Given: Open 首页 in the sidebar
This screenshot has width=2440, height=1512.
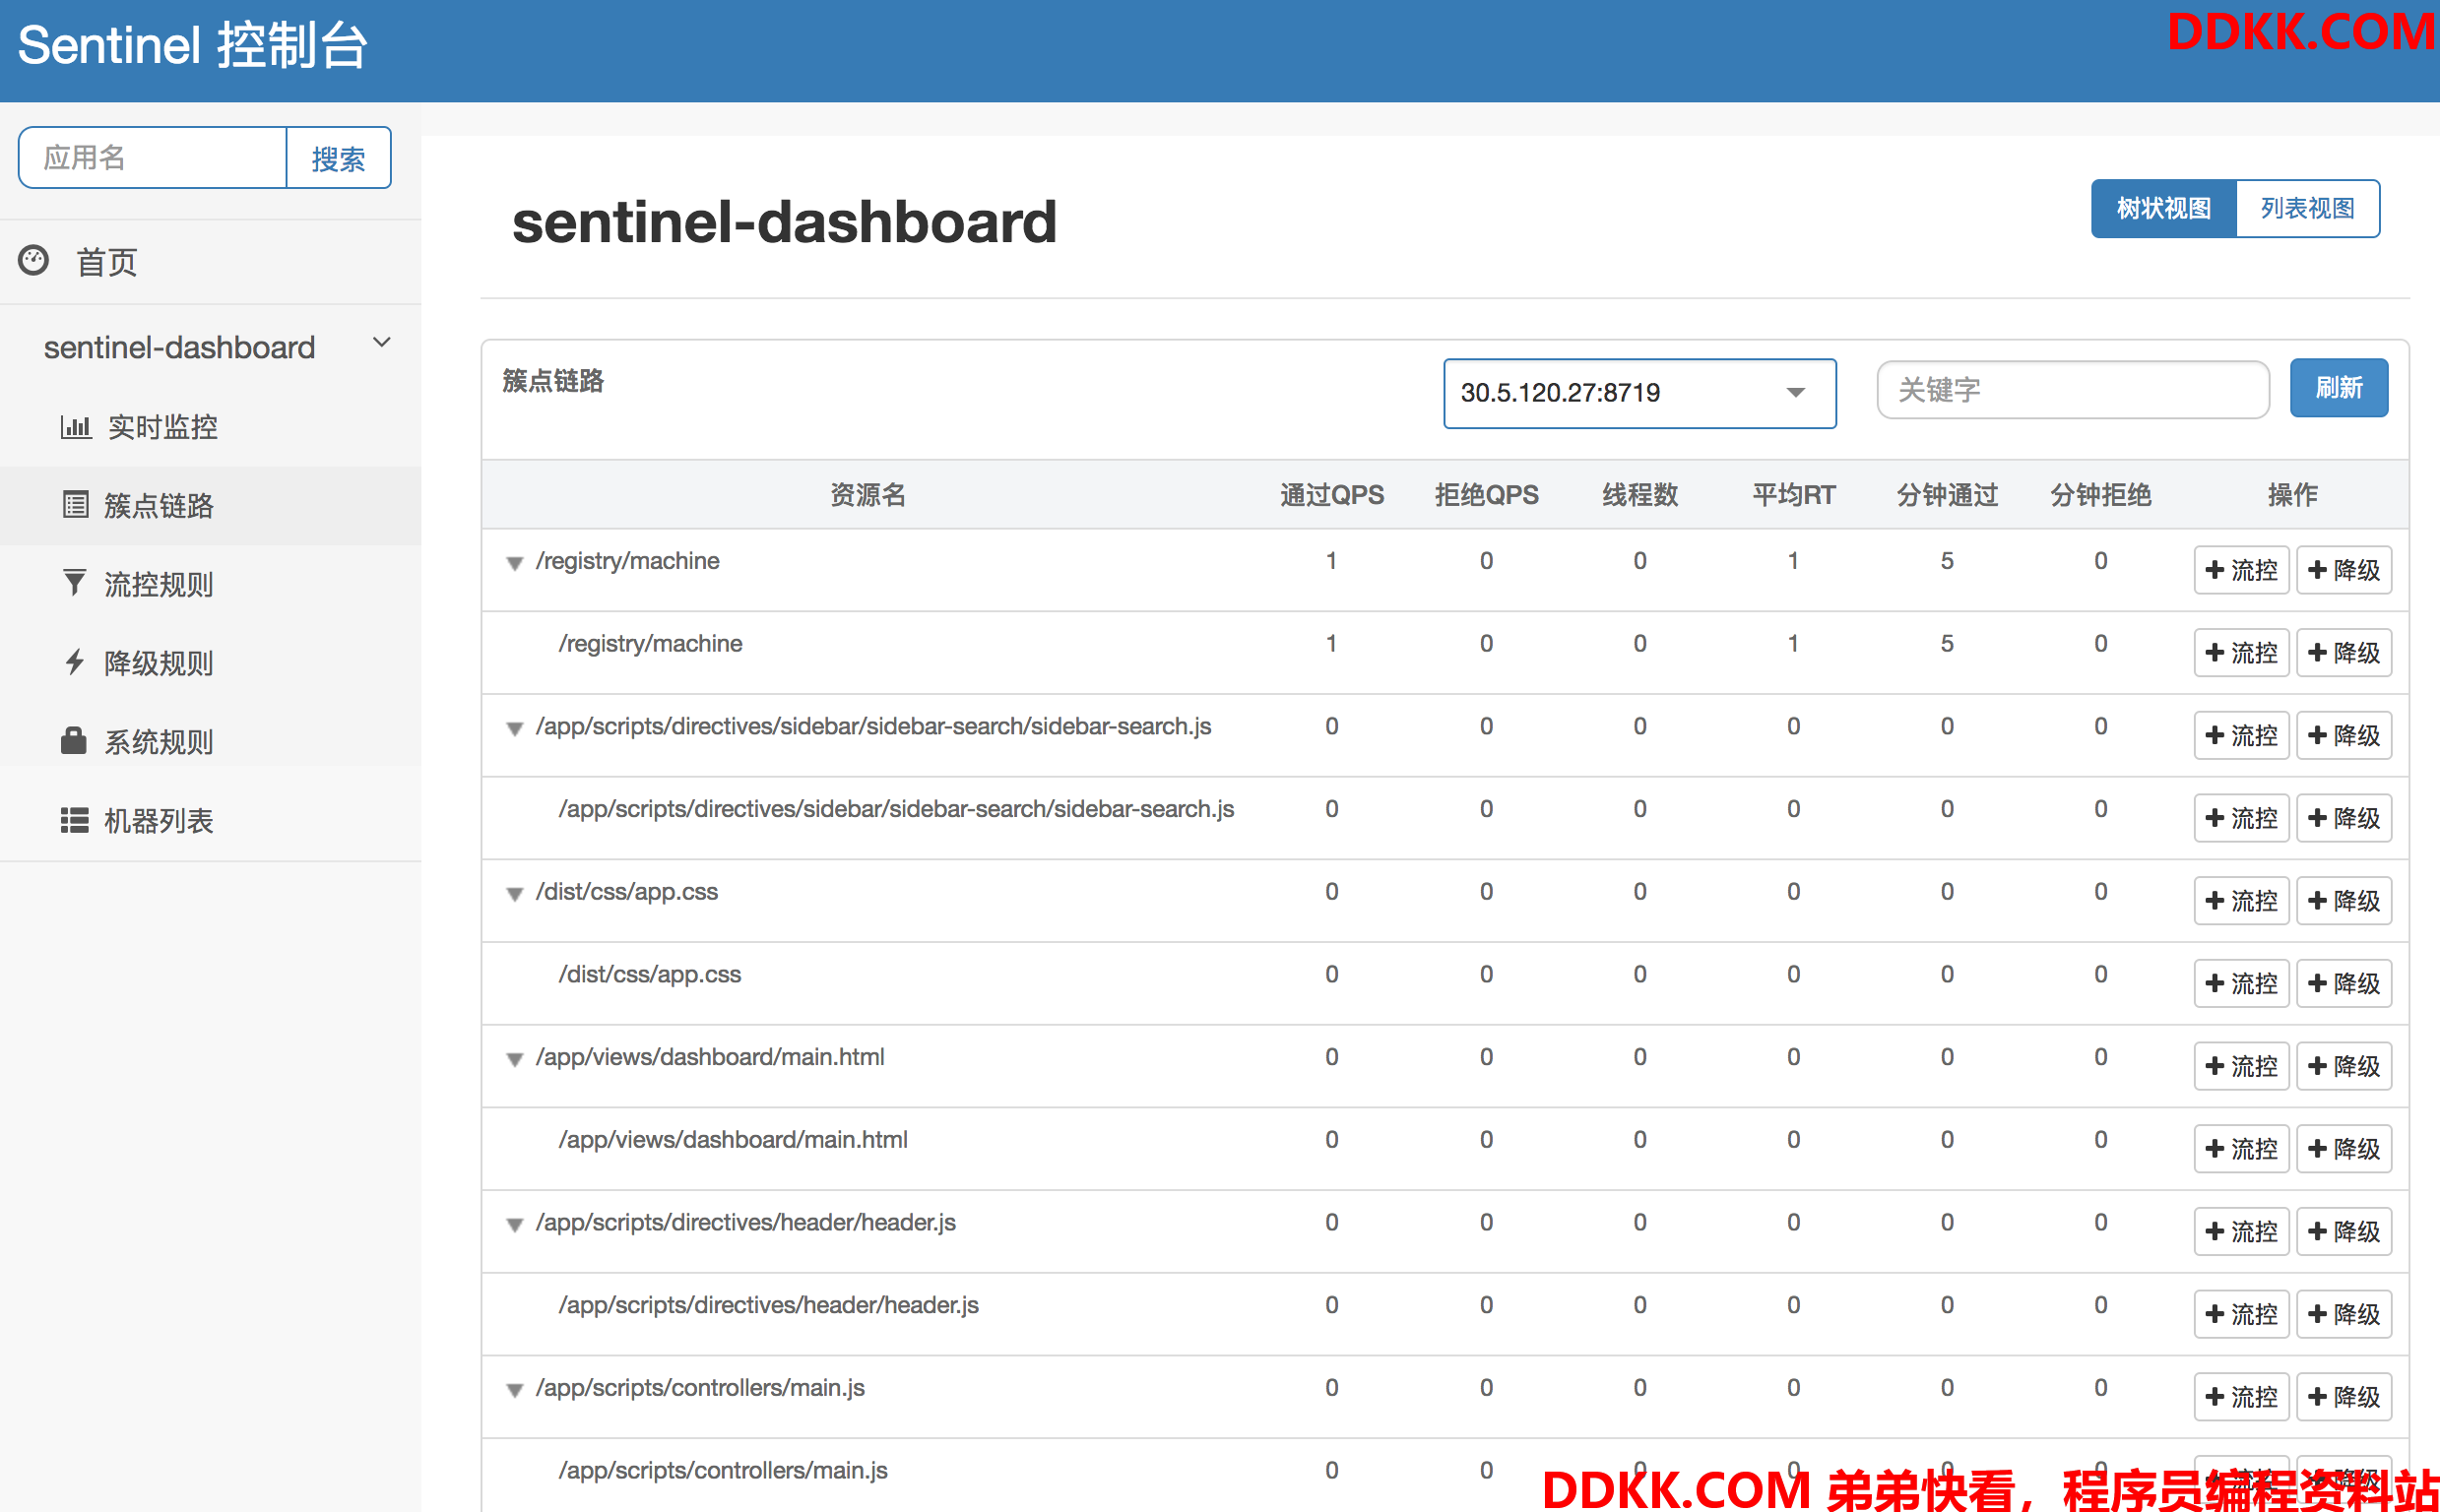Looking at the screenshot, I should [x=210, y=262].
